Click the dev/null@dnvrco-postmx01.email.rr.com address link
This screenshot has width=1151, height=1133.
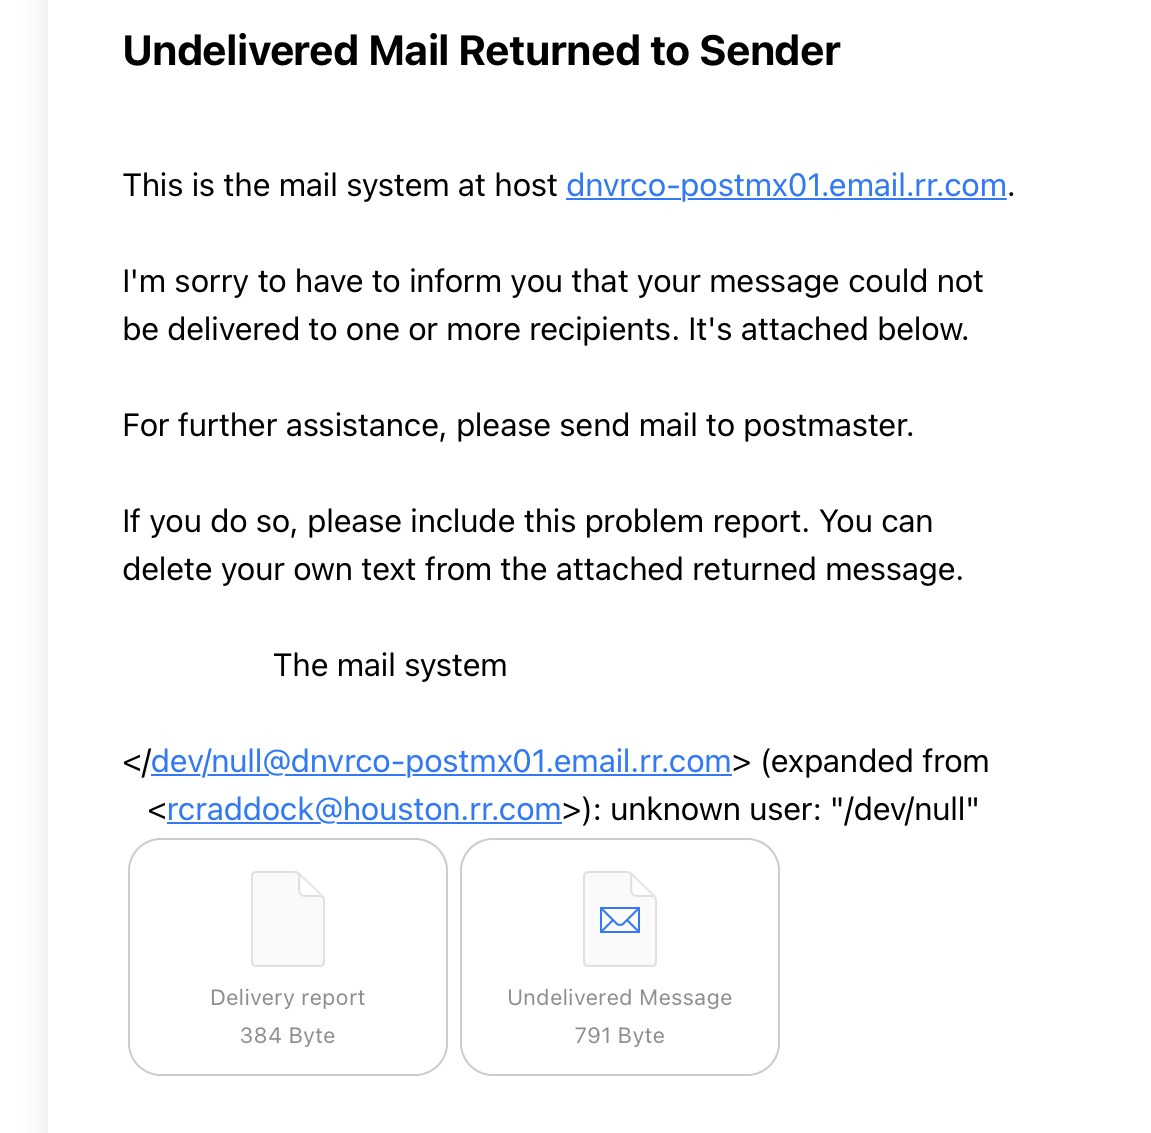coord(441,761)
